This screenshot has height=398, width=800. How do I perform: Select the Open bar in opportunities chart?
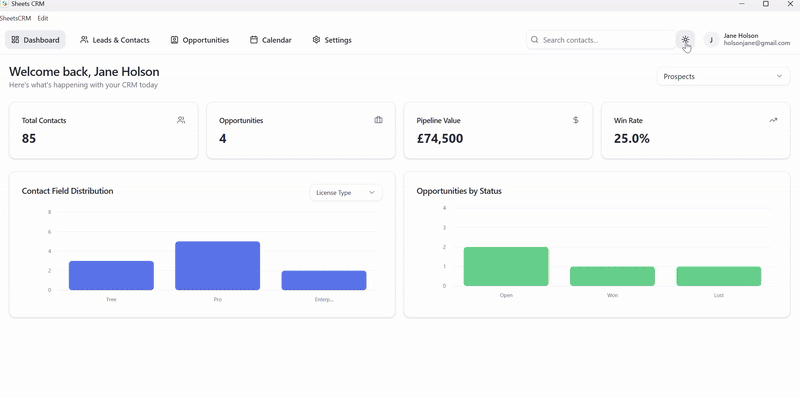(506, 266)
